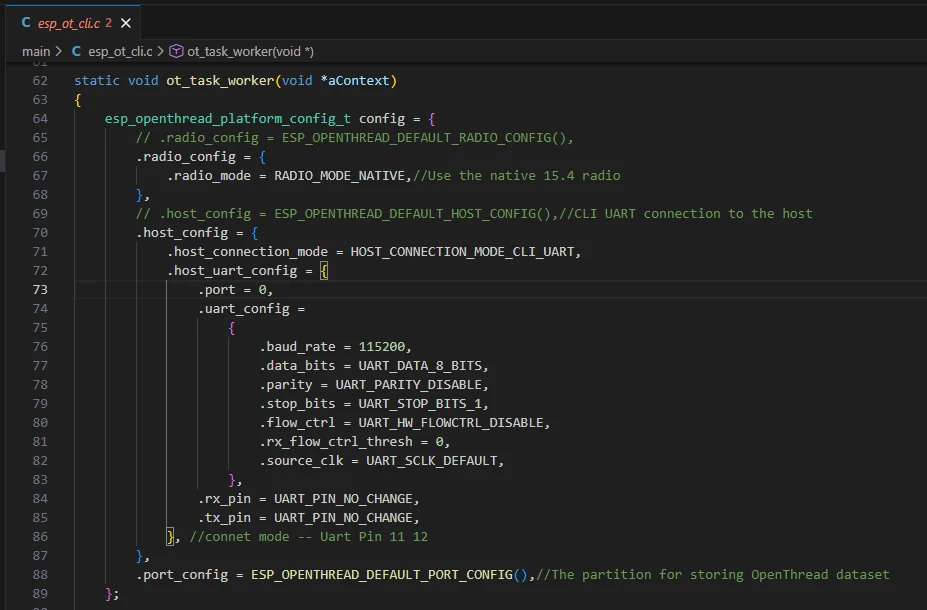Click the HOST_CONNECTION_MODE_CLI_UART constant
927x610 pixels.
[x=463, y=252]
